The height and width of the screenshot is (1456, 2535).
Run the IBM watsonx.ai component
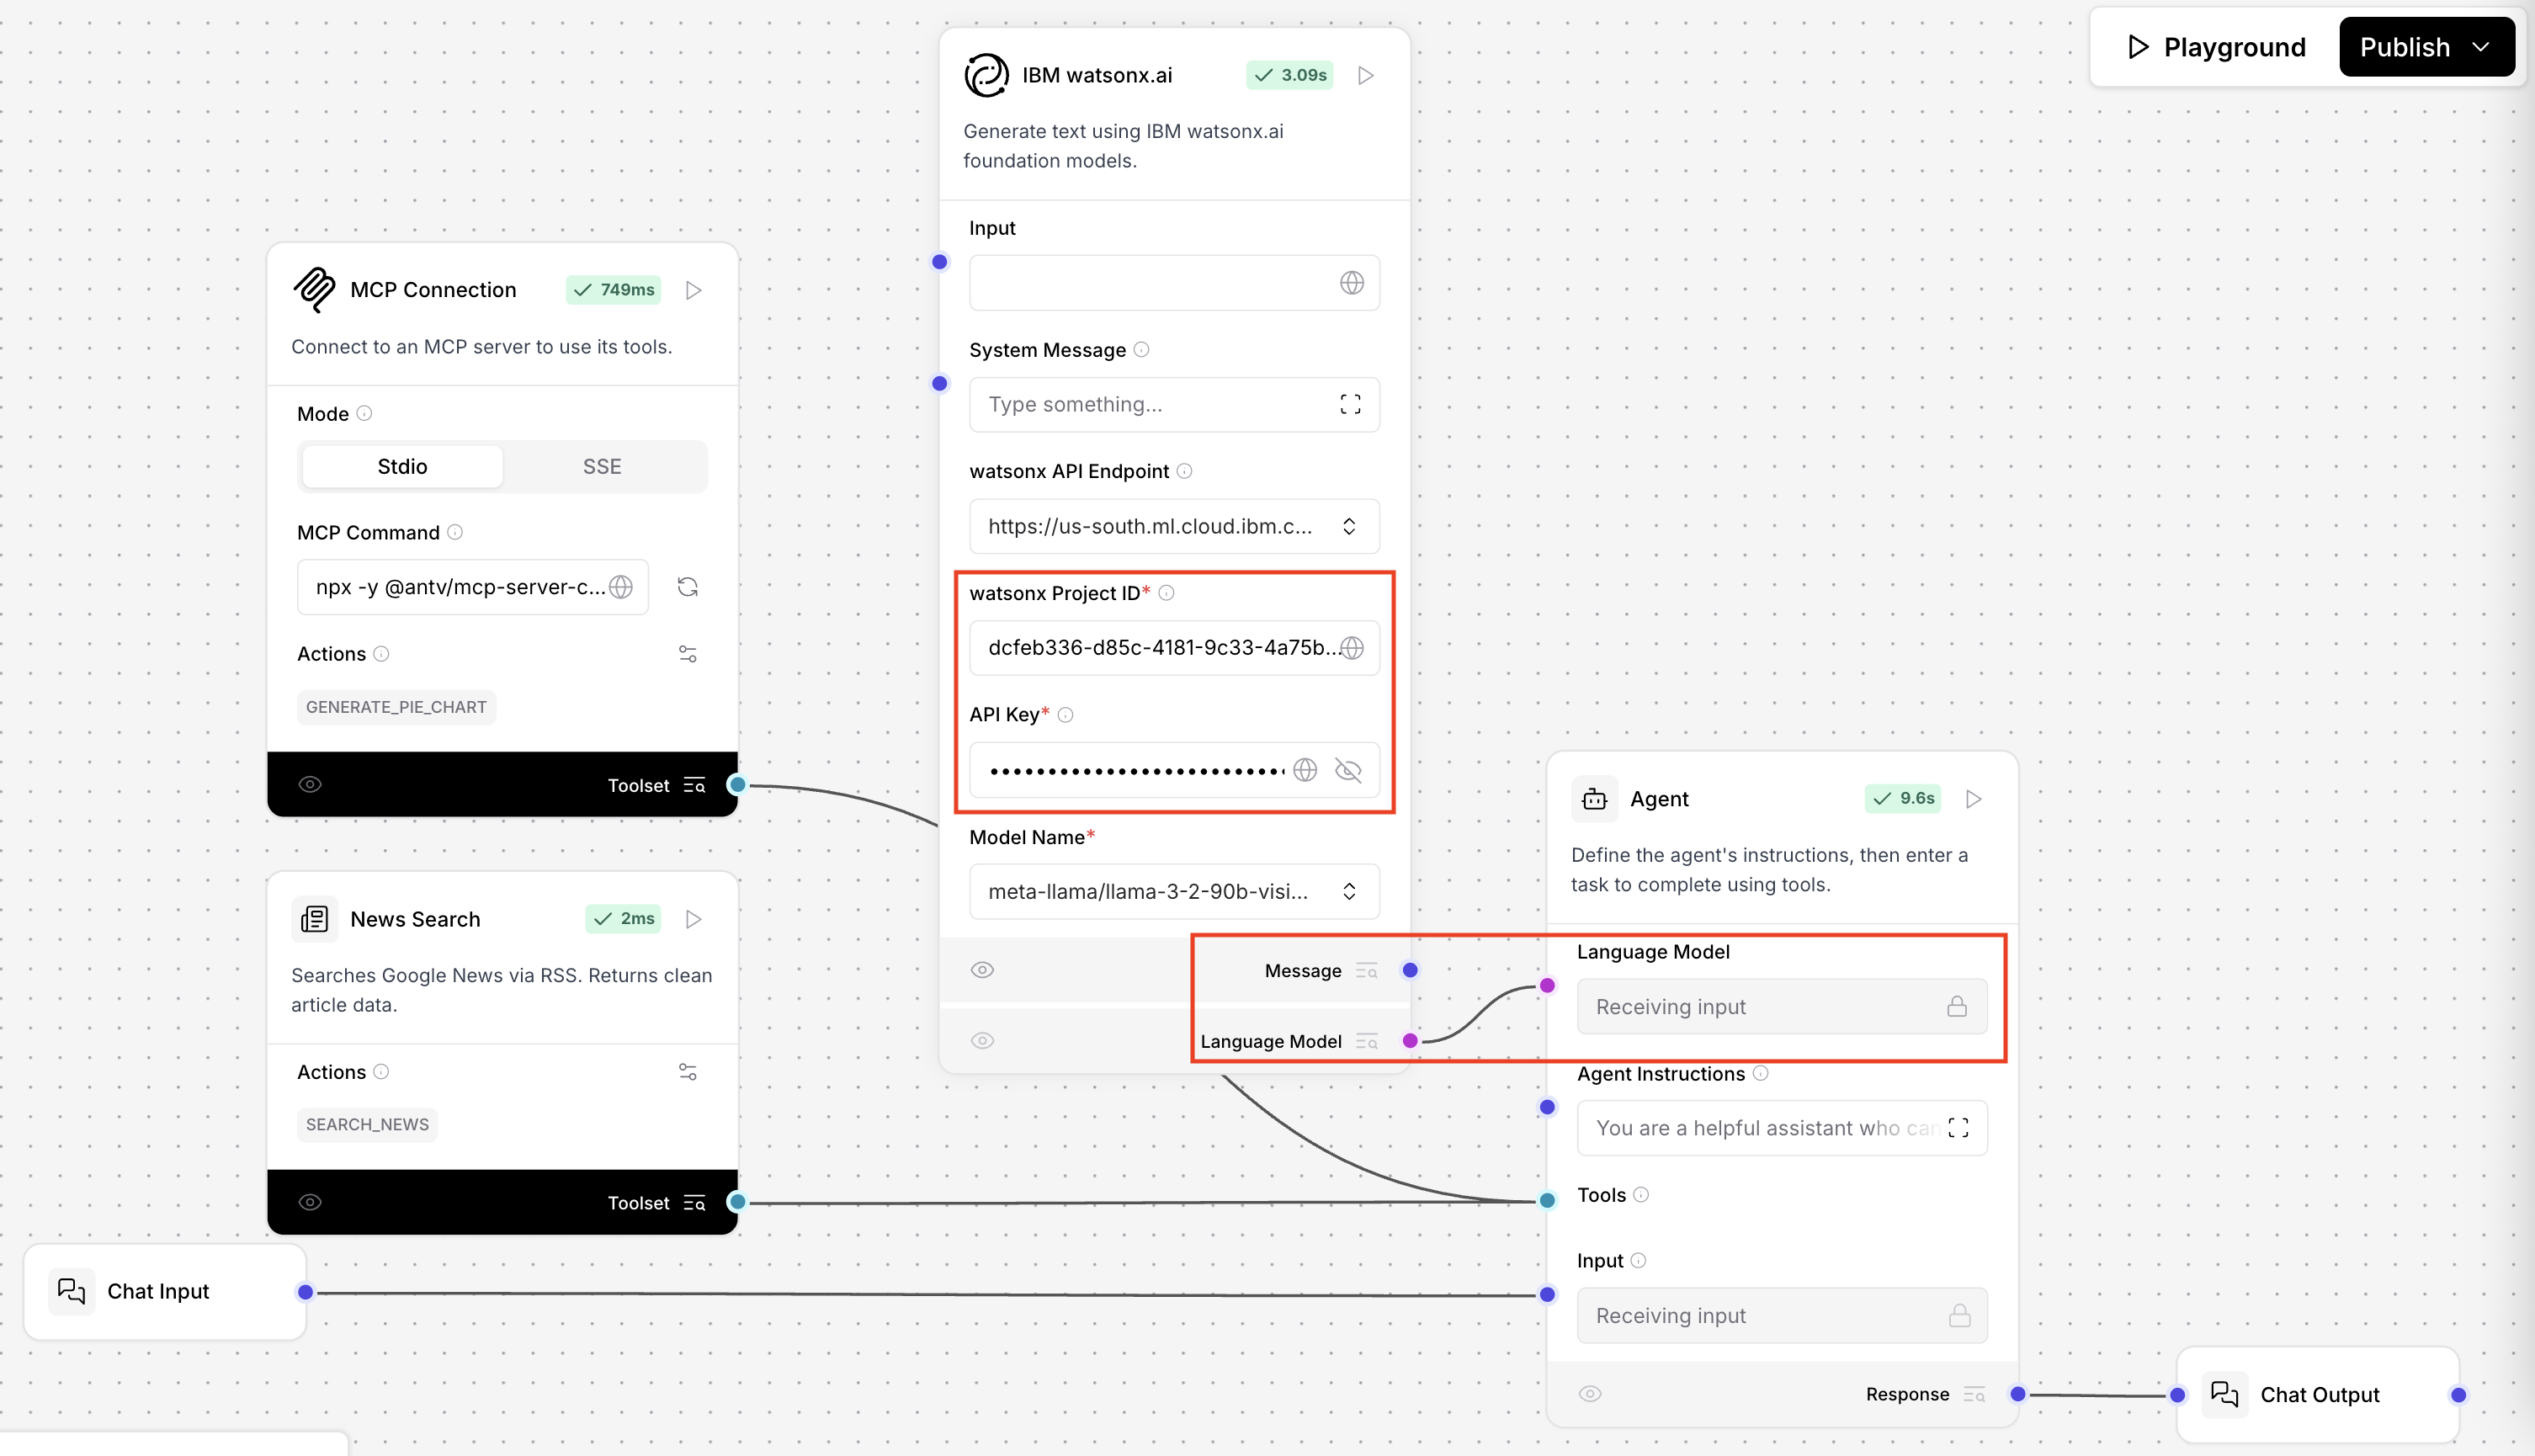pos(1366,75)
